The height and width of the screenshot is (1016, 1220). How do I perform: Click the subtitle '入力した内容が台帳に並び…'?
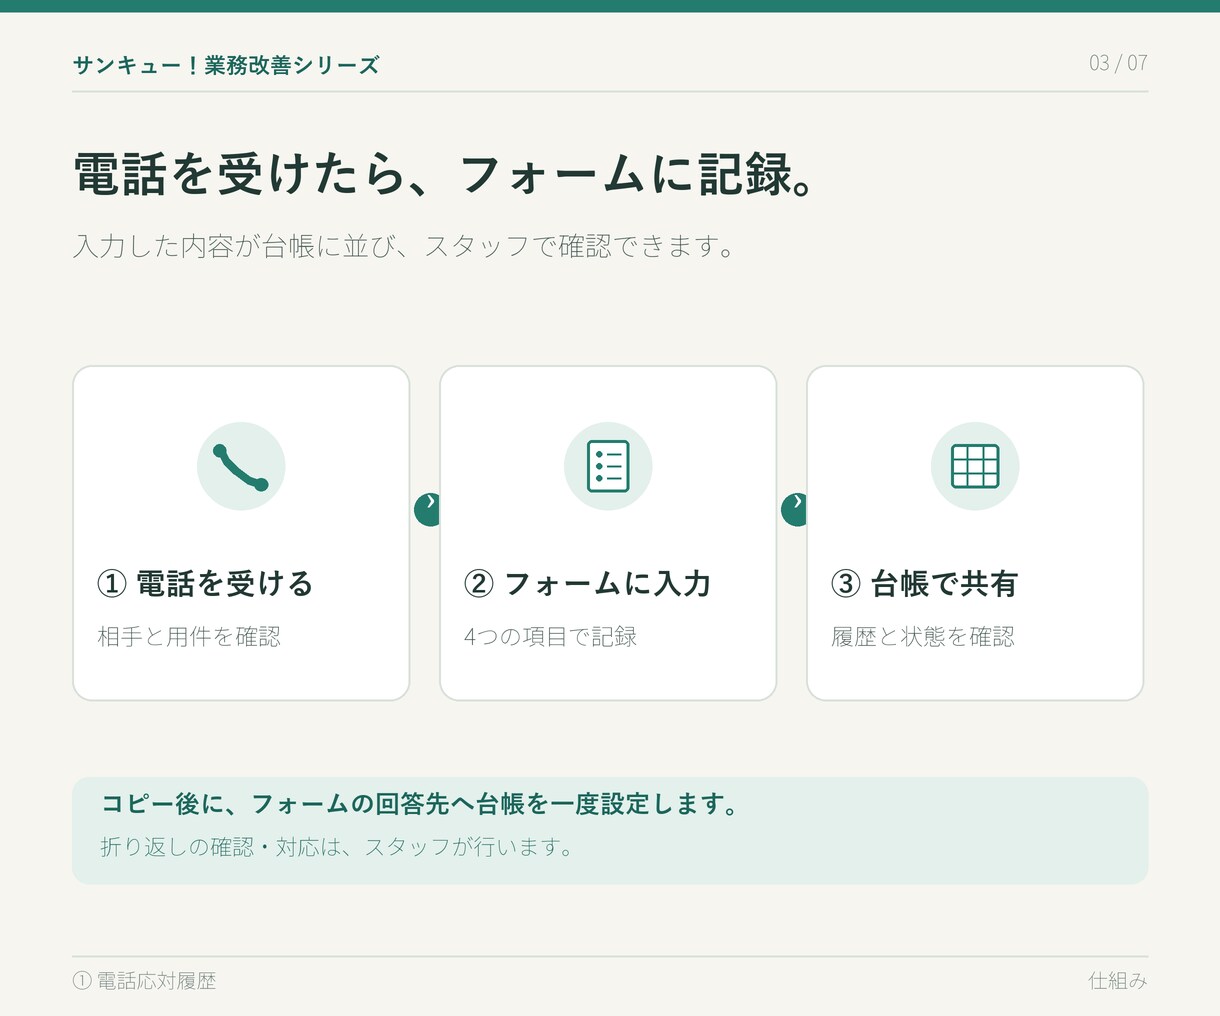point(405,246)
